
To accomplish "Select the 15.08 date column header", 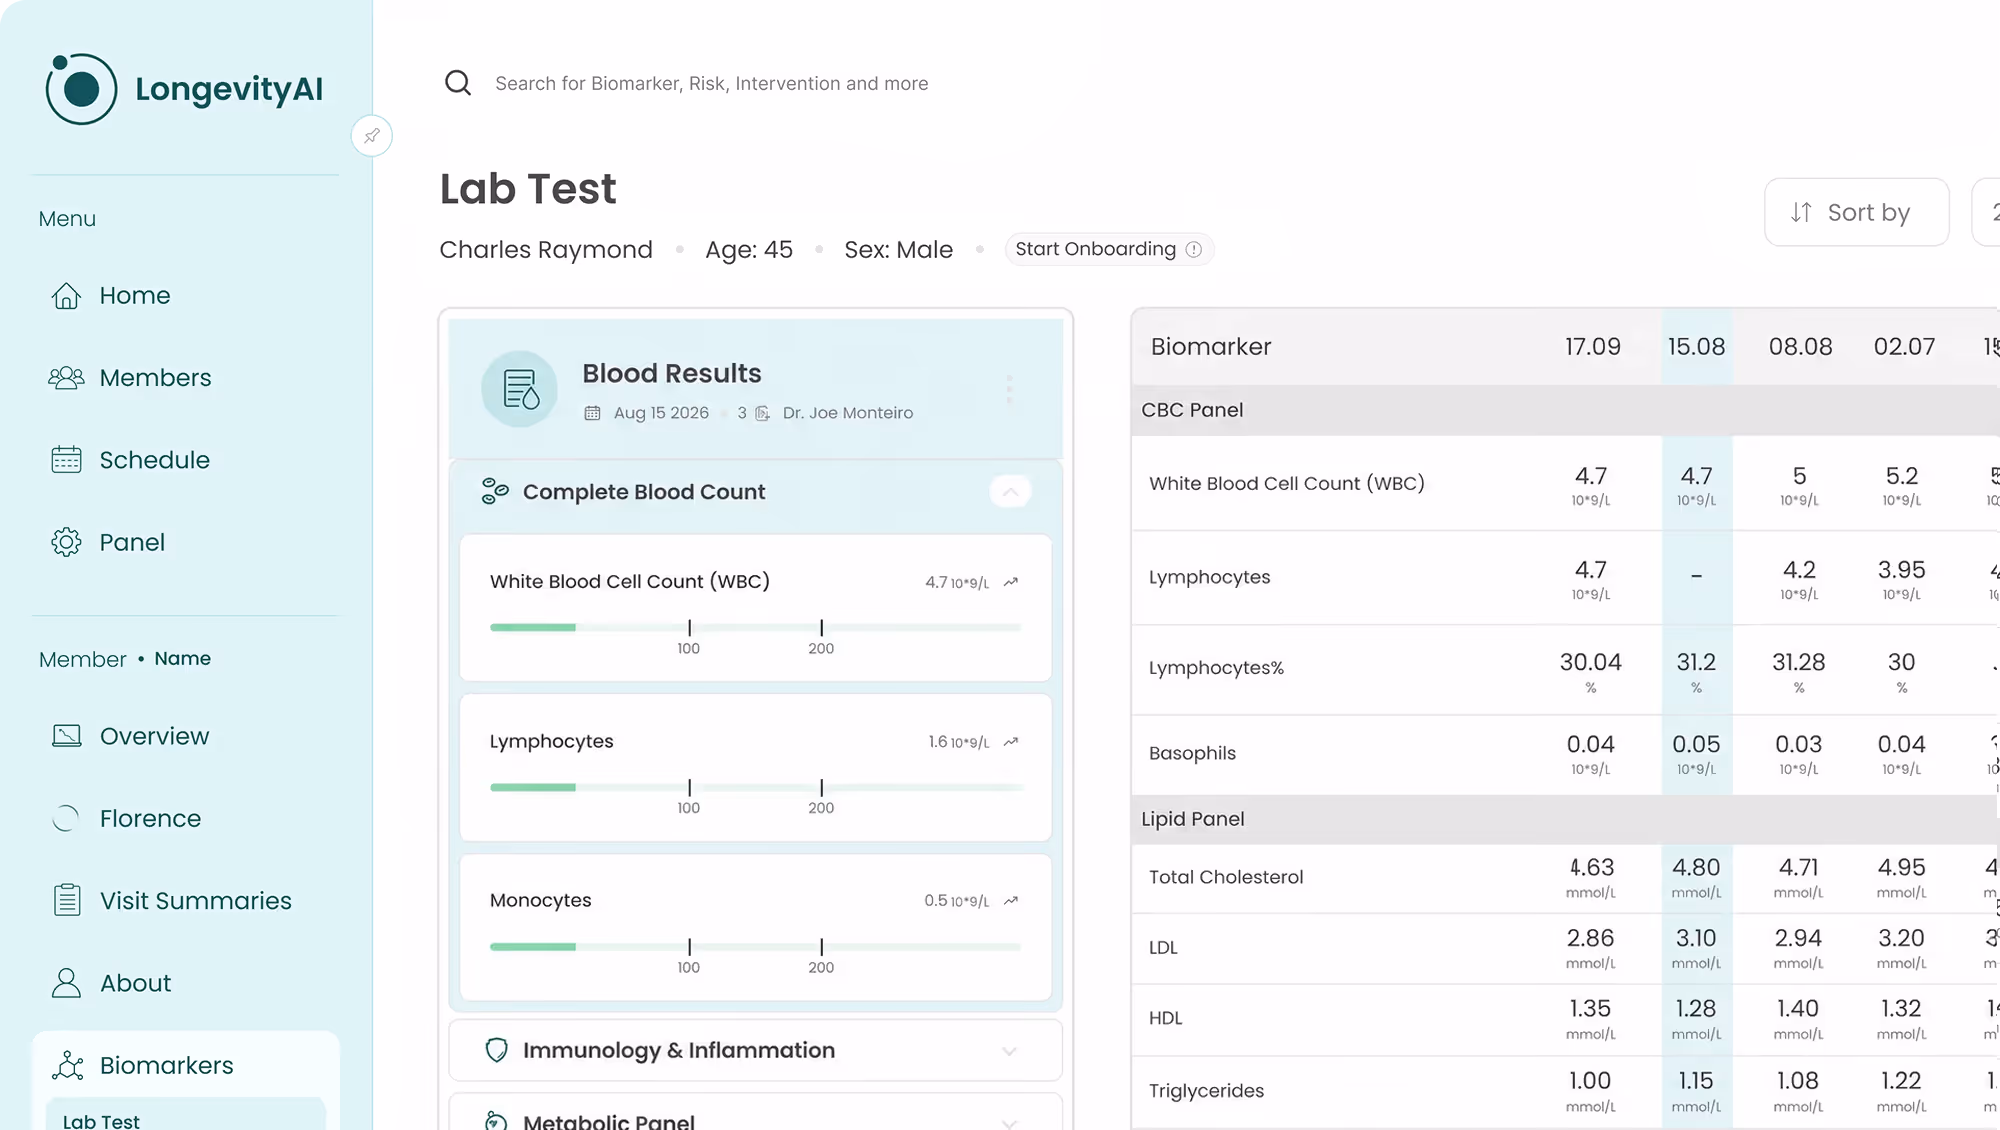I will coord(1696,347).
